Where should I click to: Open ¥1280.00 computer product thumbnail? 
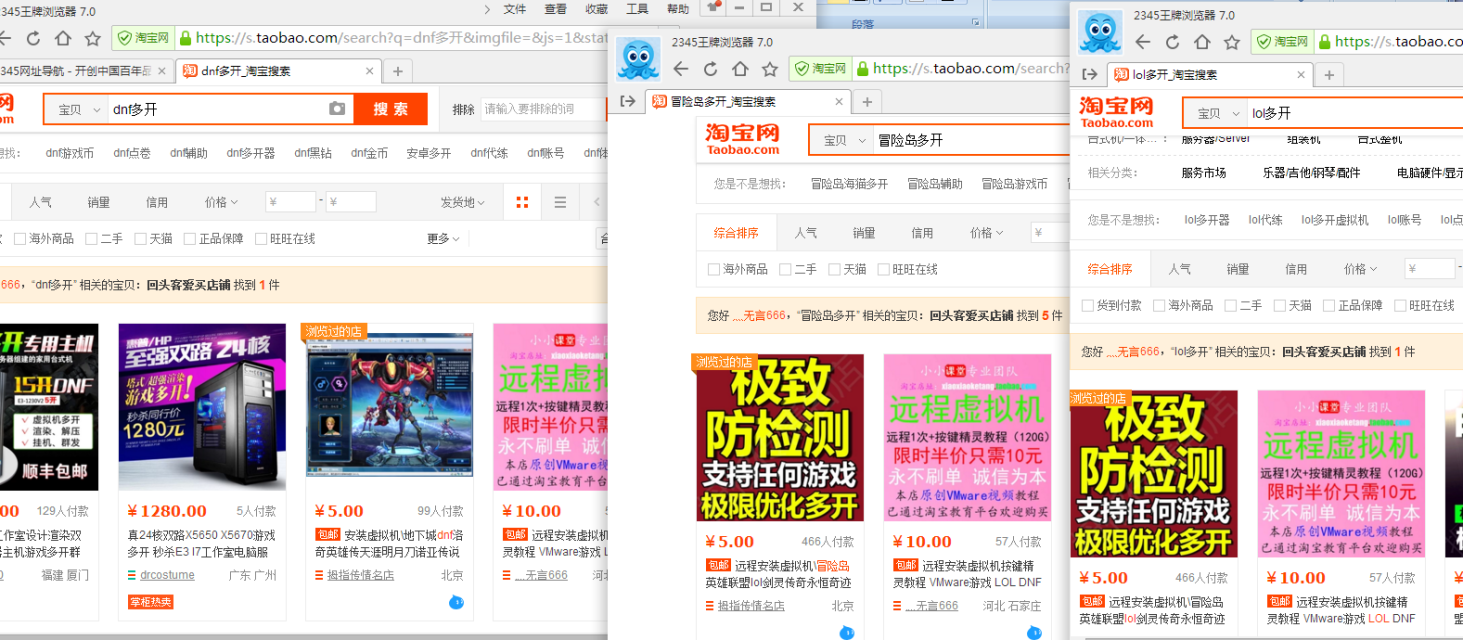coord(202,407)
